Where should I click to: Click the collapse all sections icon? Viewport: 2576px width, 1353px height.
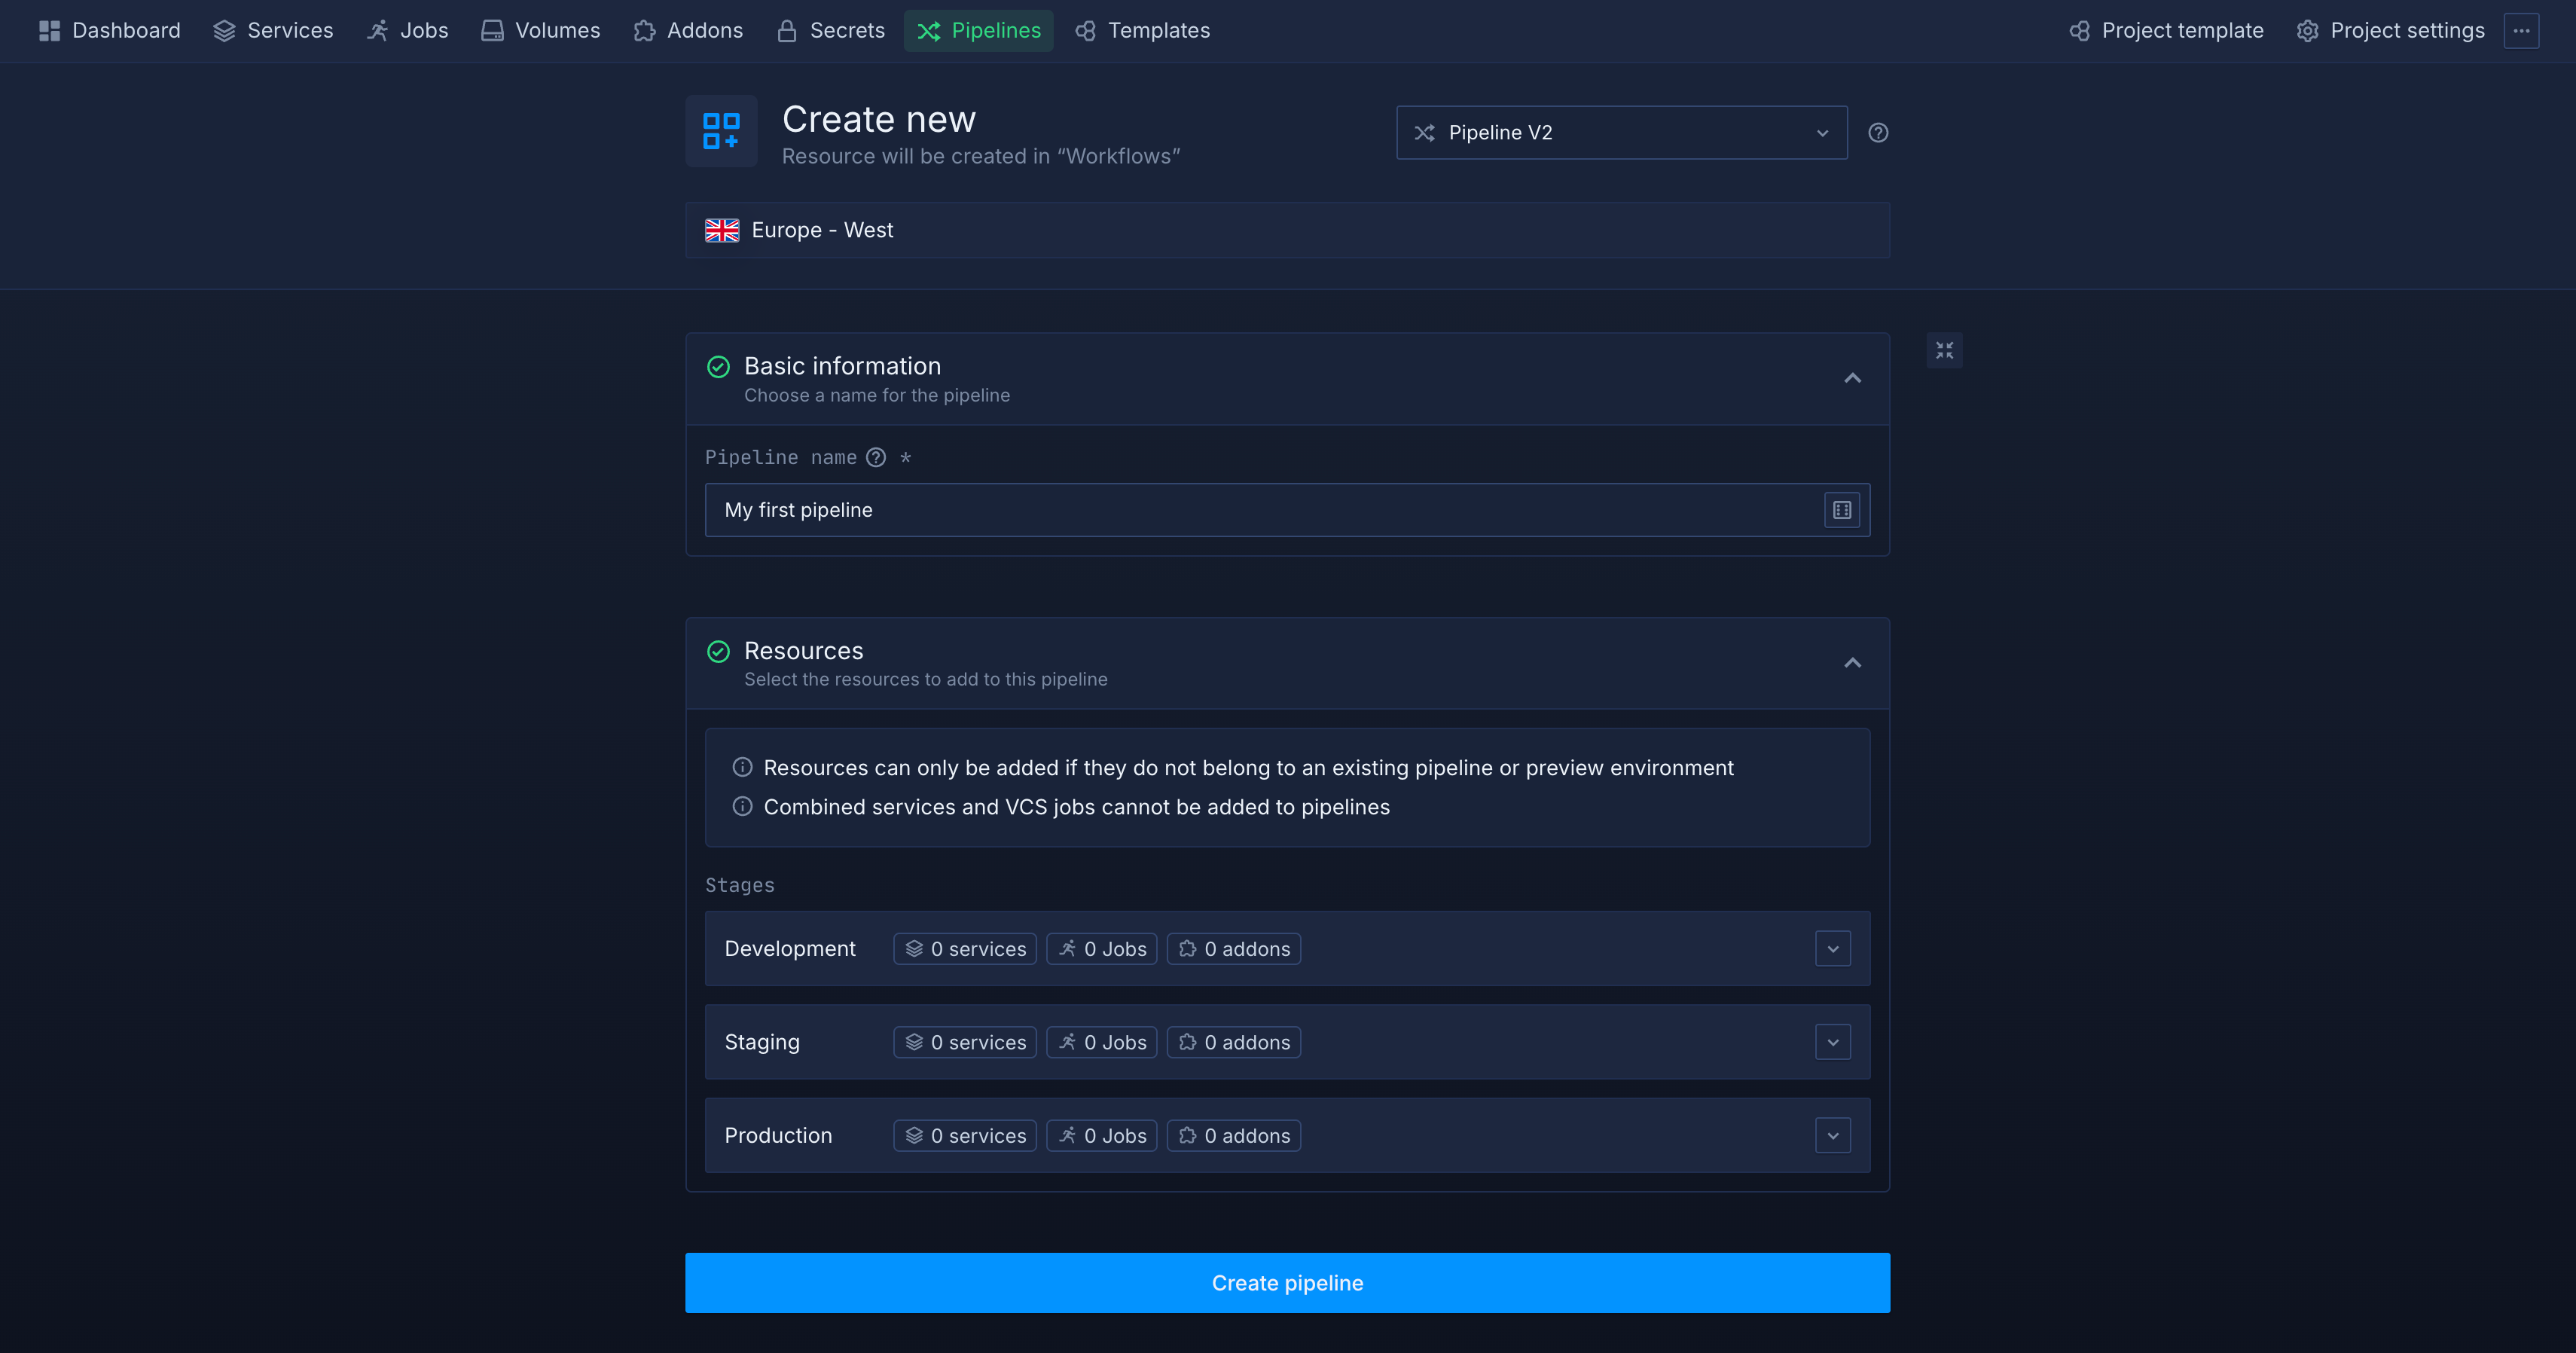coord(1944,351)
